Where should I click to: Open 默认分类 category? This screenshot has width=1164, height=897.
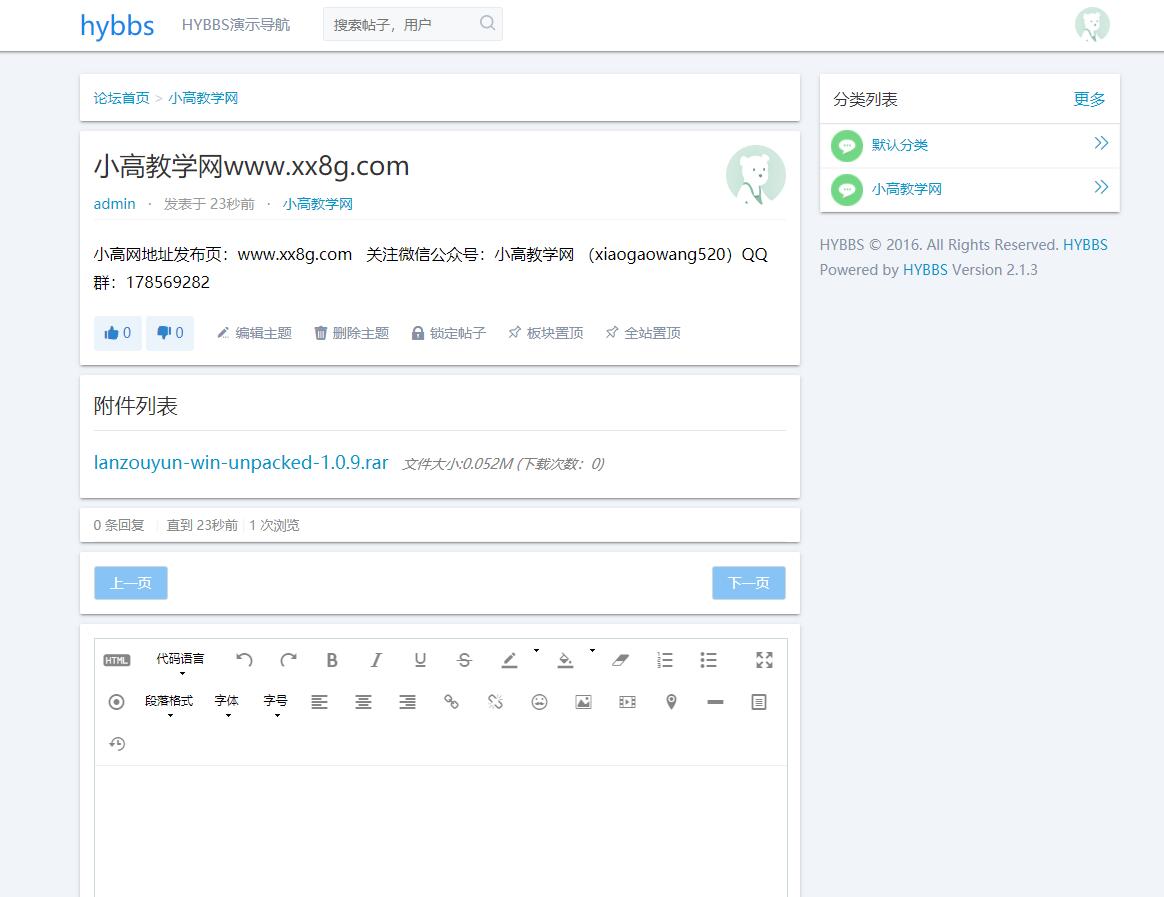pyautogui.click(x=900, y=145)
